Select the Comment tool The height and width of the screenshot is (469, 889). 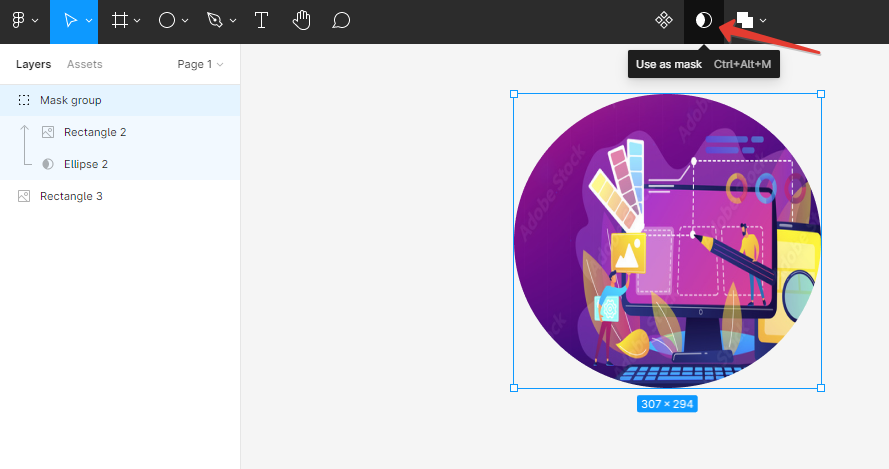click(x=341, y=20)
